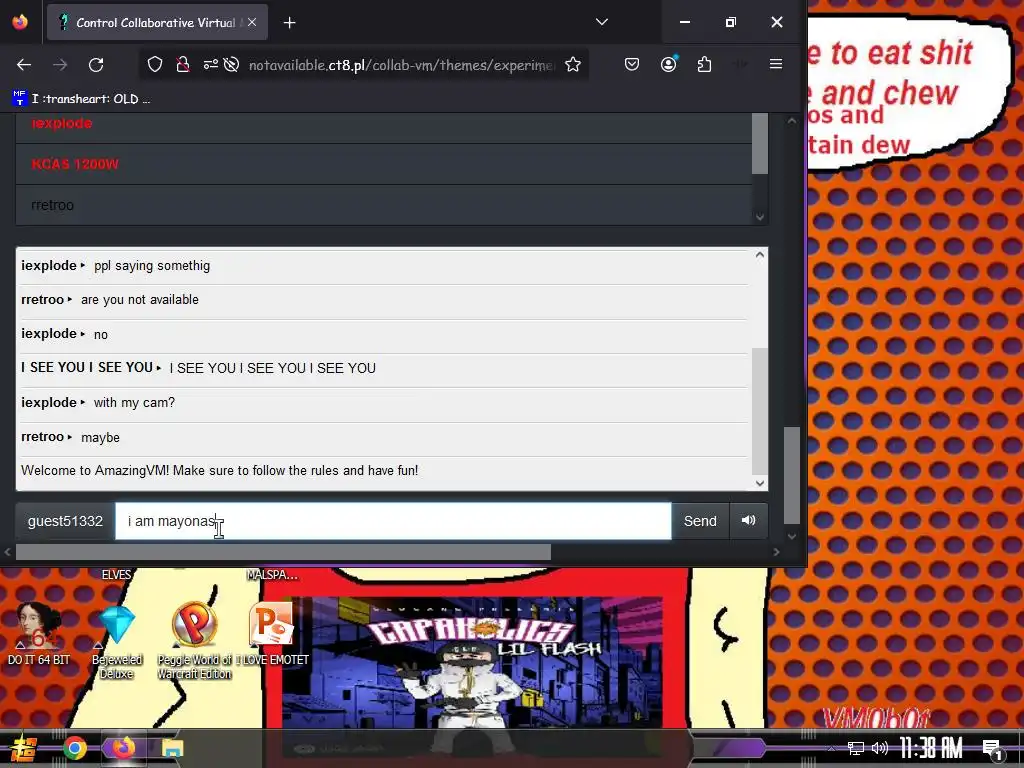1024x768 pixels.
Task: Reload the current page
Action: pyautogui.click(x=96, y=65)
